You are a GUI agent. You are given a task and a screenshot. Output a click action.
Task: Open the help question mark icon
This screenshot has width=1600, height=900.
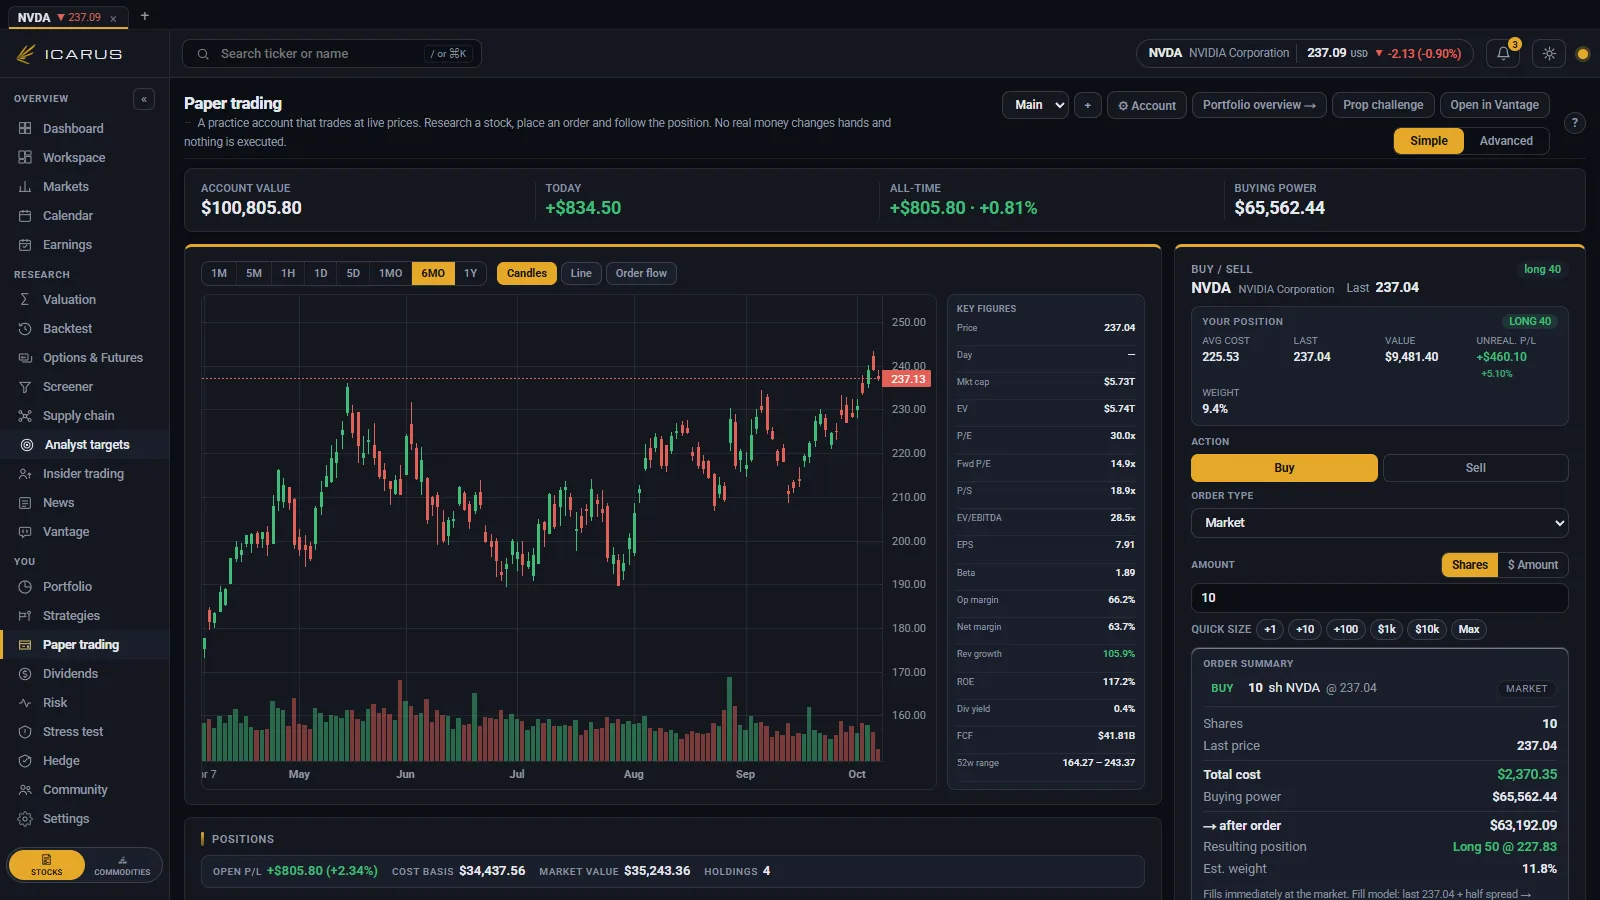(1574, 123)
